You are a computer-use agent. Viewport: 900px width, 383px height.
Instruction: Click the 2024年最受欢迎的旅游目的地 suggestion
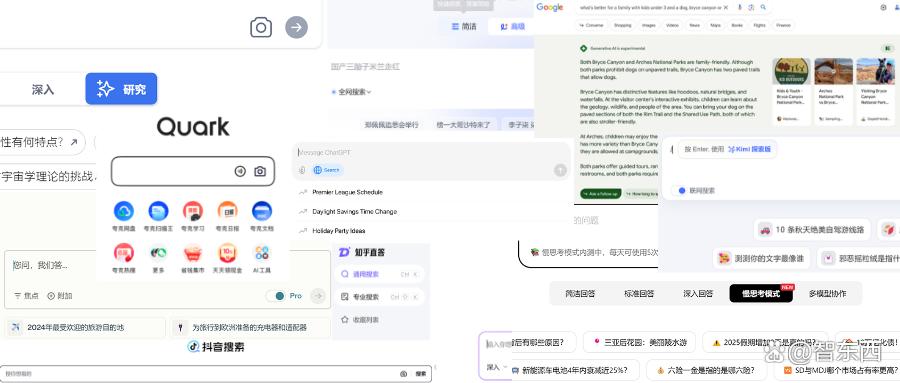tap(86, 327)
